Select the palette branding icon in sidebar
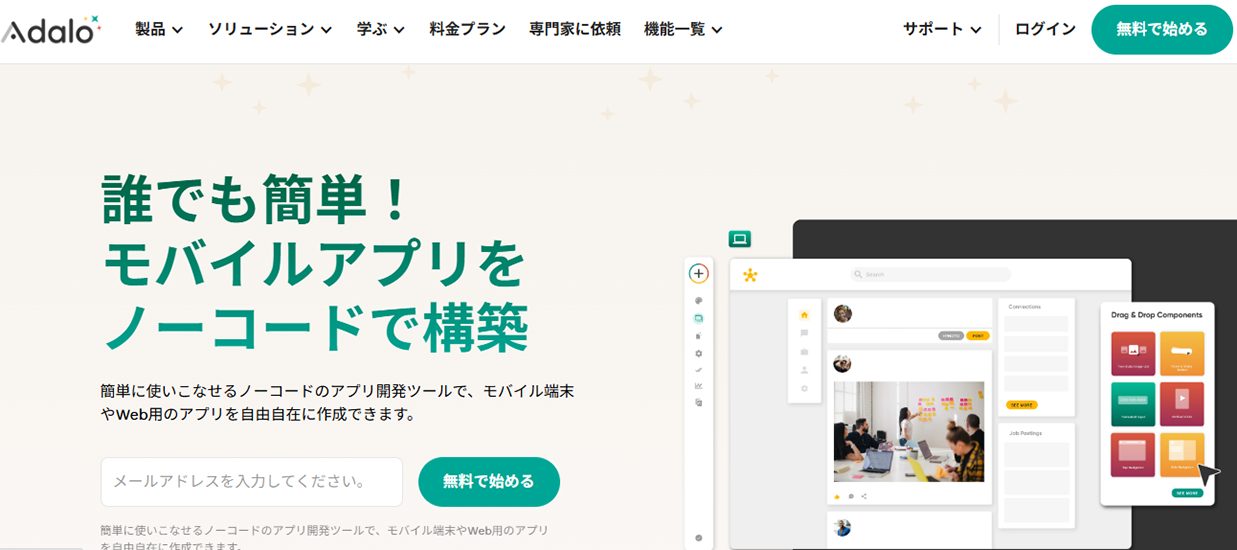The height and width of the screenshot is (550, 1237). point(698,301)
